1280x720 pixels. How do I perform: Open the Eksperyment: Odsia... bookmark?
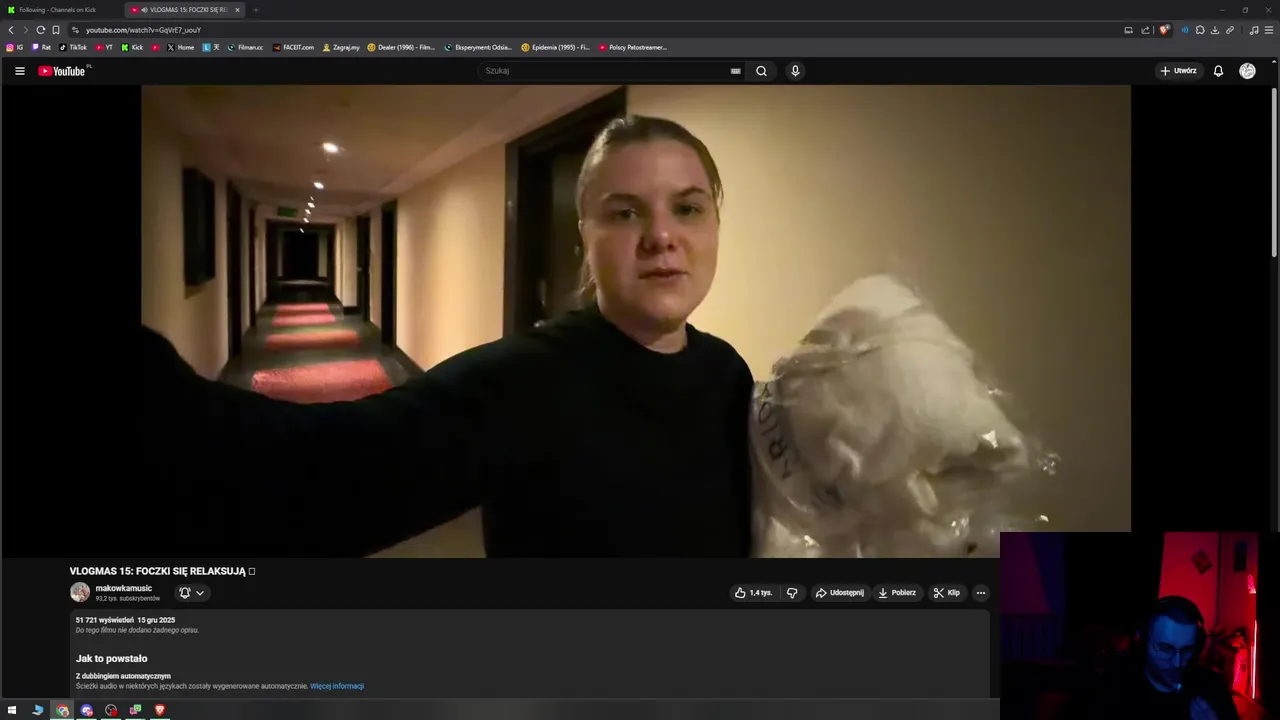pyautogui.click(x=478, y=47)
